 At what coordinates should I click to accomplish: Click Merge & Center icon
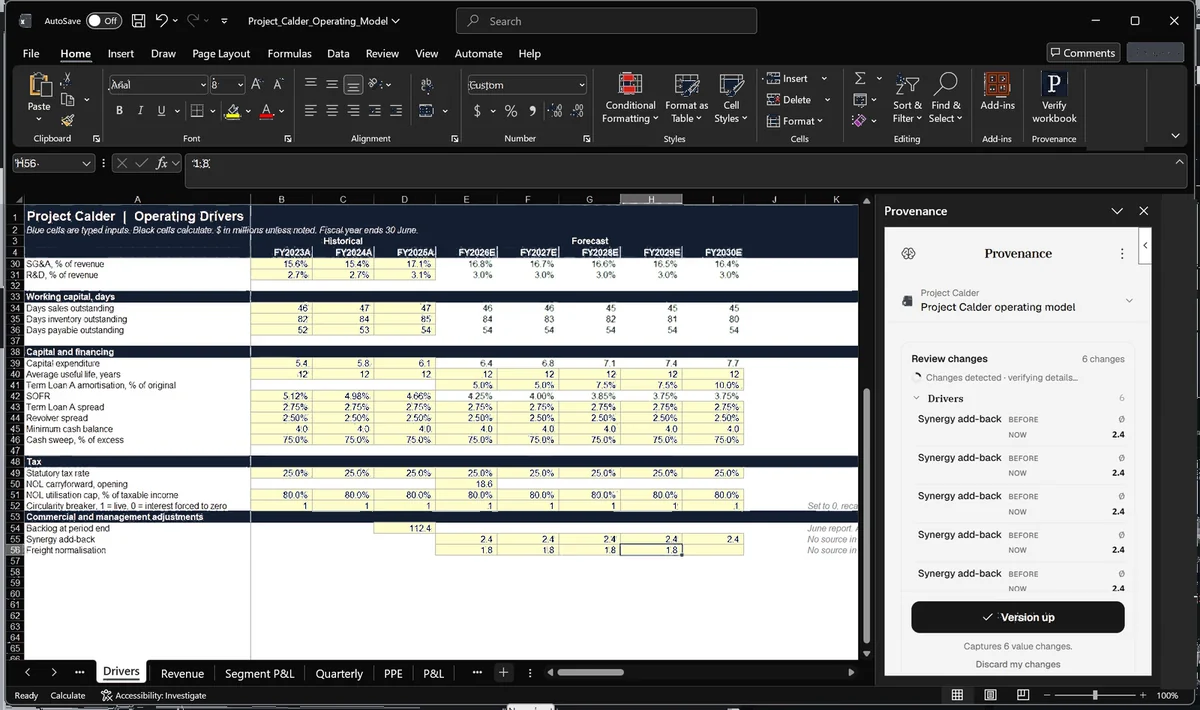tap(426, 111)
